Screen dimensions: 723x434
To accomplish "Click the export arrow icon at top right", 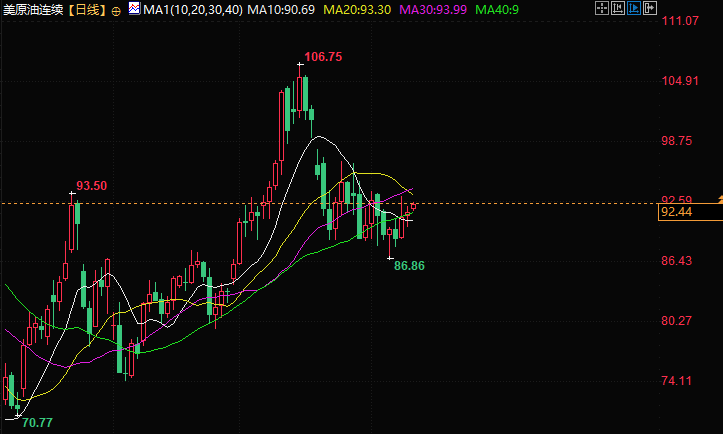I will pyautogui.click(x=650, y=8).
